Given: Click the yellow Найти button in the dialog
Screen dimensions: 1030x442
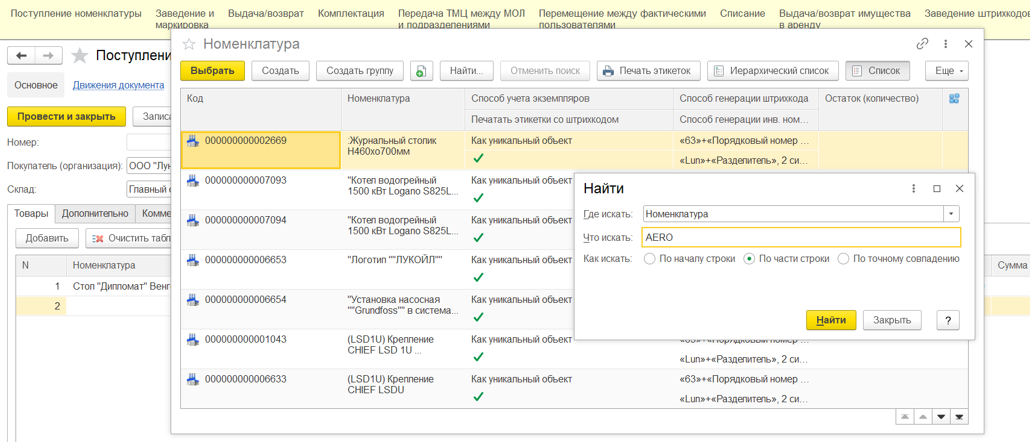Looking at the screenshot, I should (831, 320).
